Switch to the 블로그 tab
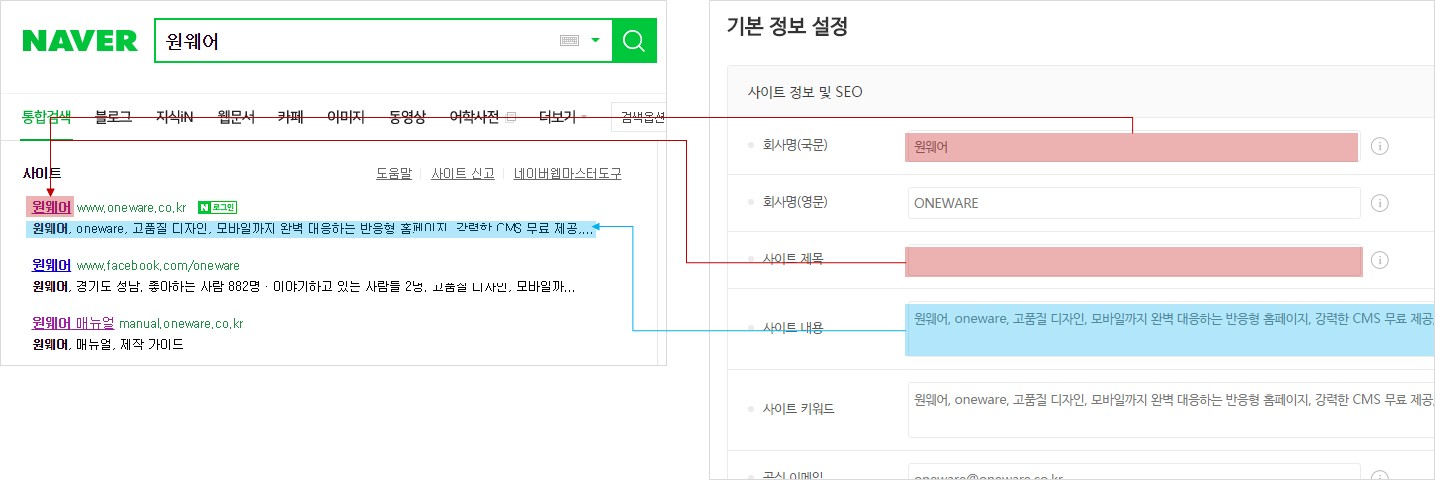 (113, 117)
